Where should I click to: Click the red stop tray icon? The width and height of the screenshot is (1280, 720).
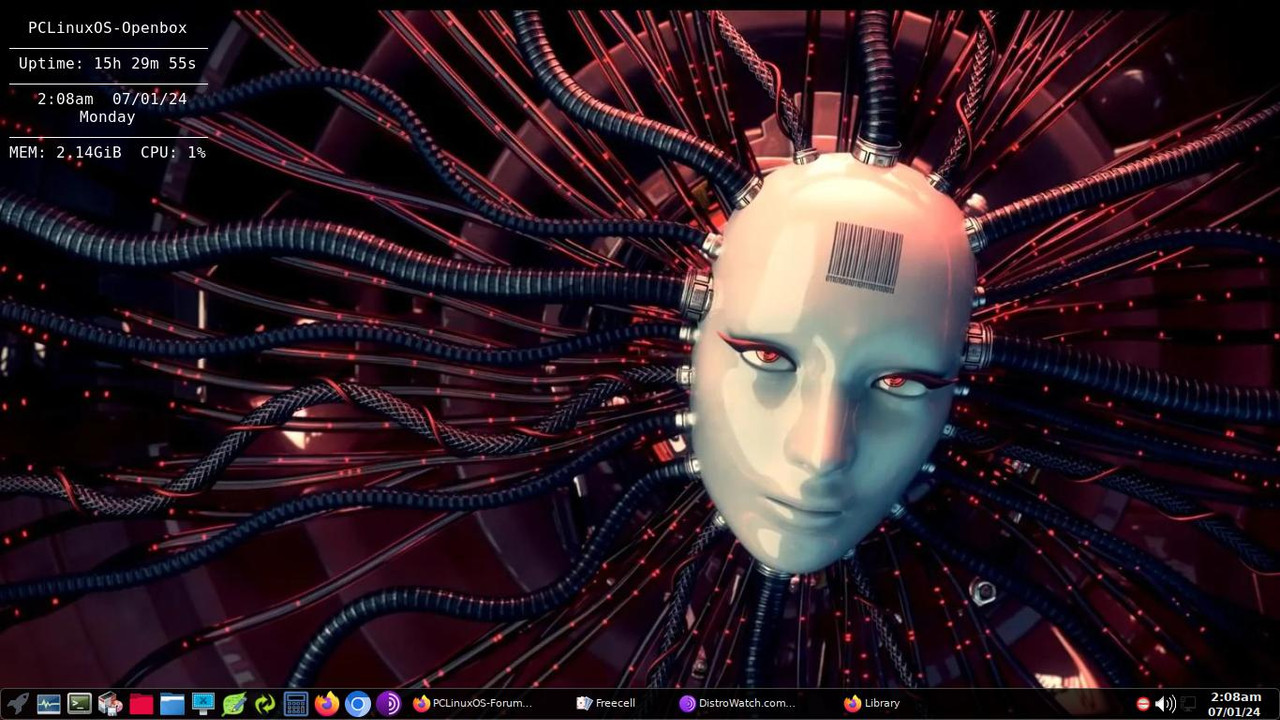click(x=1143, y=704)
